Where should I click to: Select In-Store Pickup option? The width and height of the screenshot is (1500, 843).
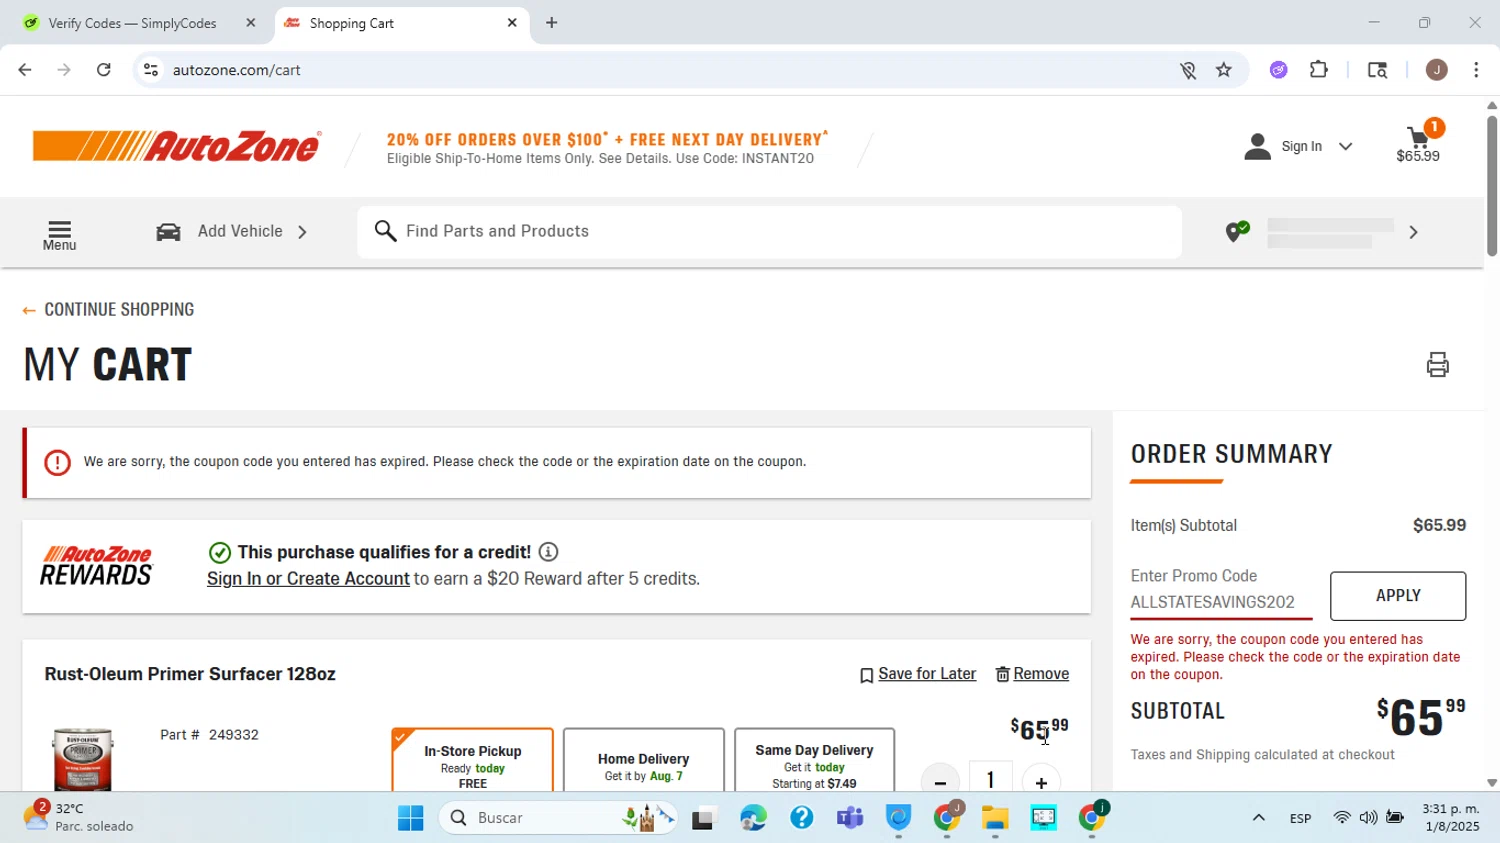pos(472,761)
